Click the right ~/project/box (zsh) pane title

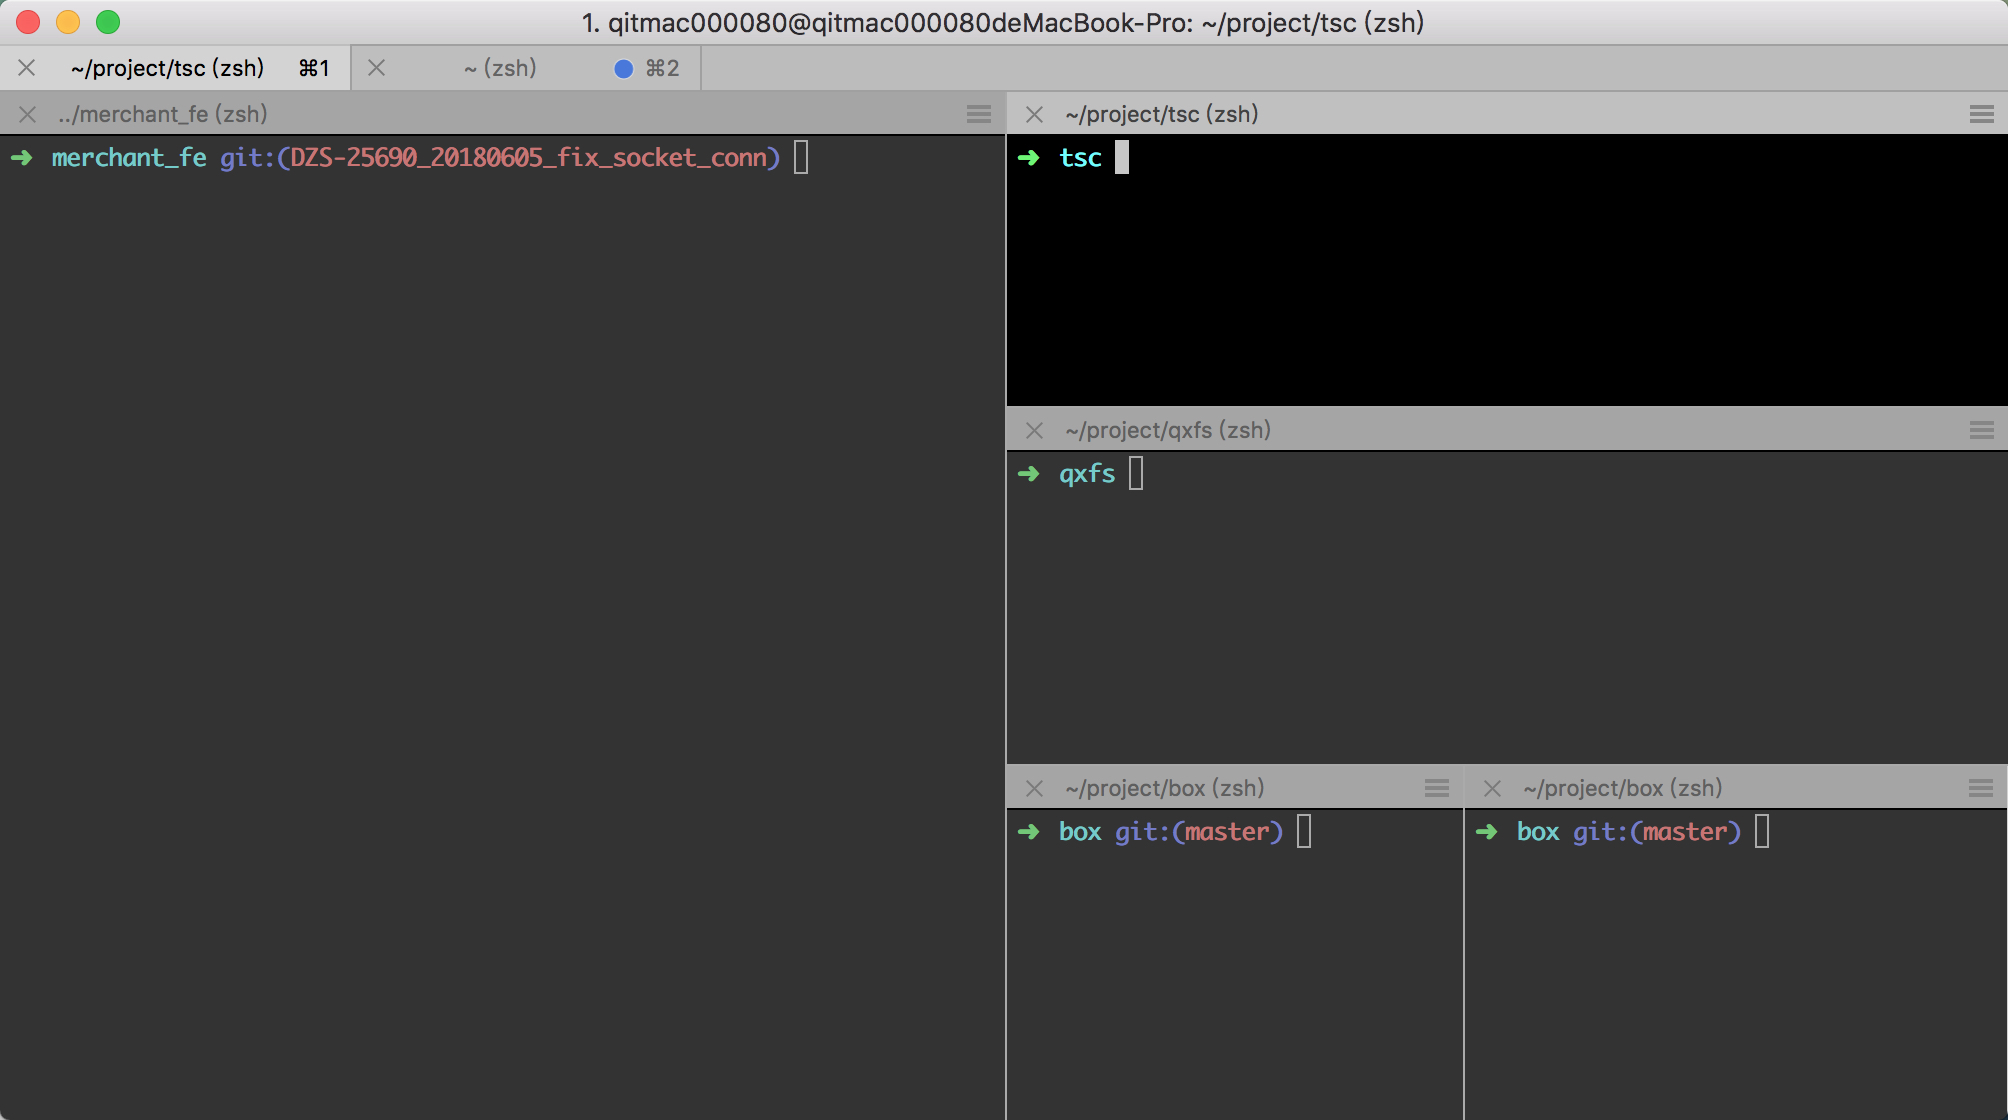click(x=1623, y=788)
